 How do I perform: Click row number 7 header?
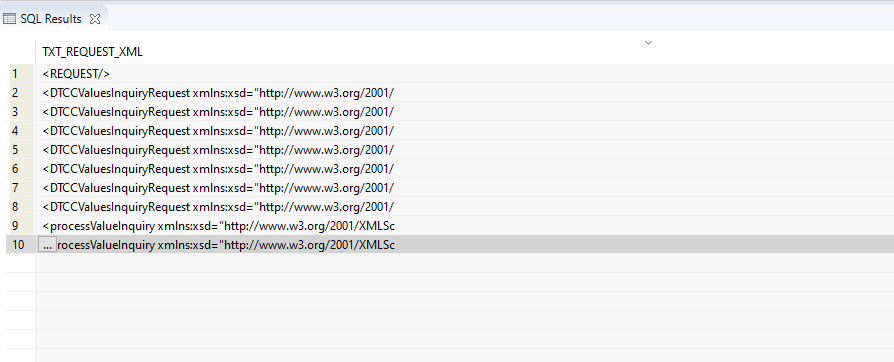(x=21, y=188)
